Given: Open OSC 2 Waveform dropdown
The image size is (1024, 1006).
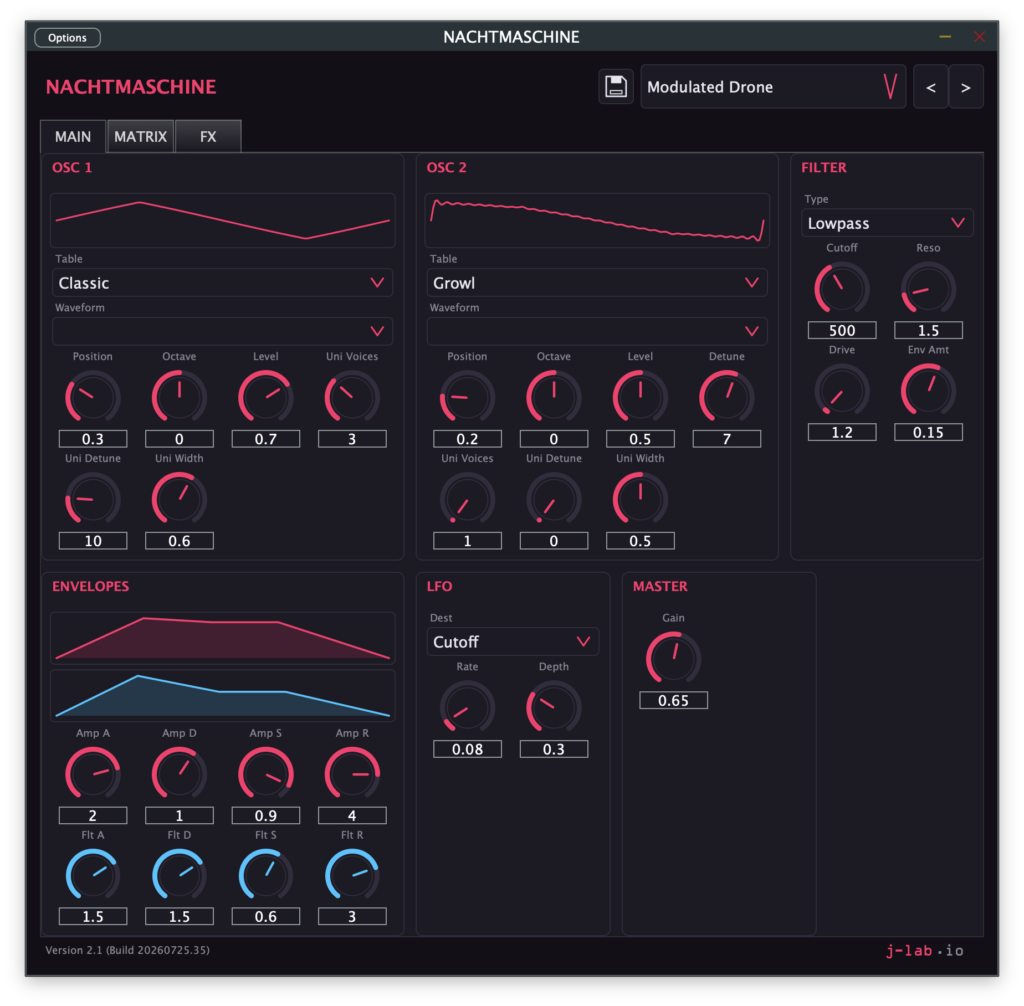Looking at the screenshot, I should [x=597, y=331].
